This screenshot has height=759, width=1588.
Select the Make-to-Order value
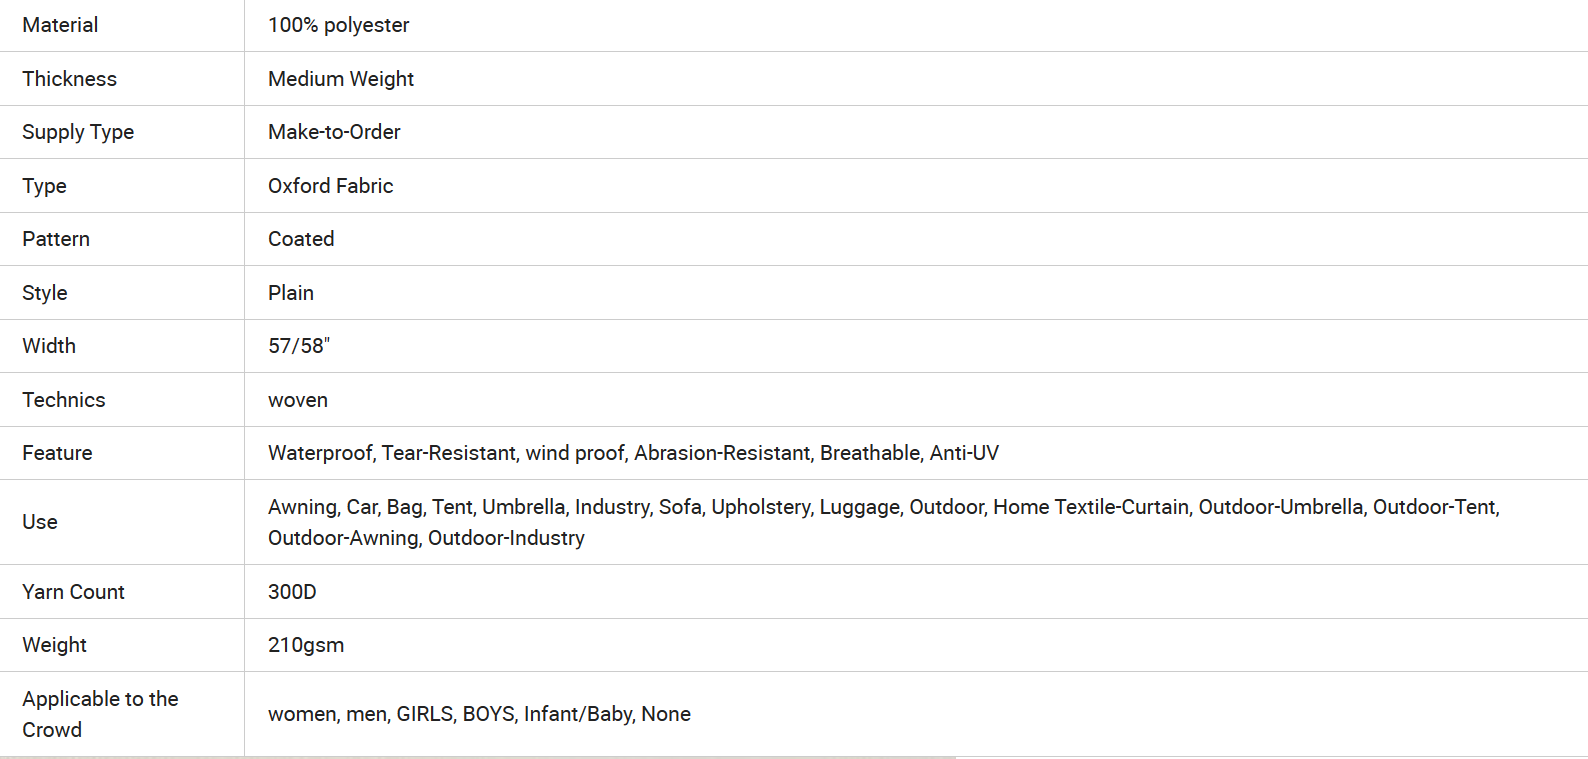tap(334, 132)
